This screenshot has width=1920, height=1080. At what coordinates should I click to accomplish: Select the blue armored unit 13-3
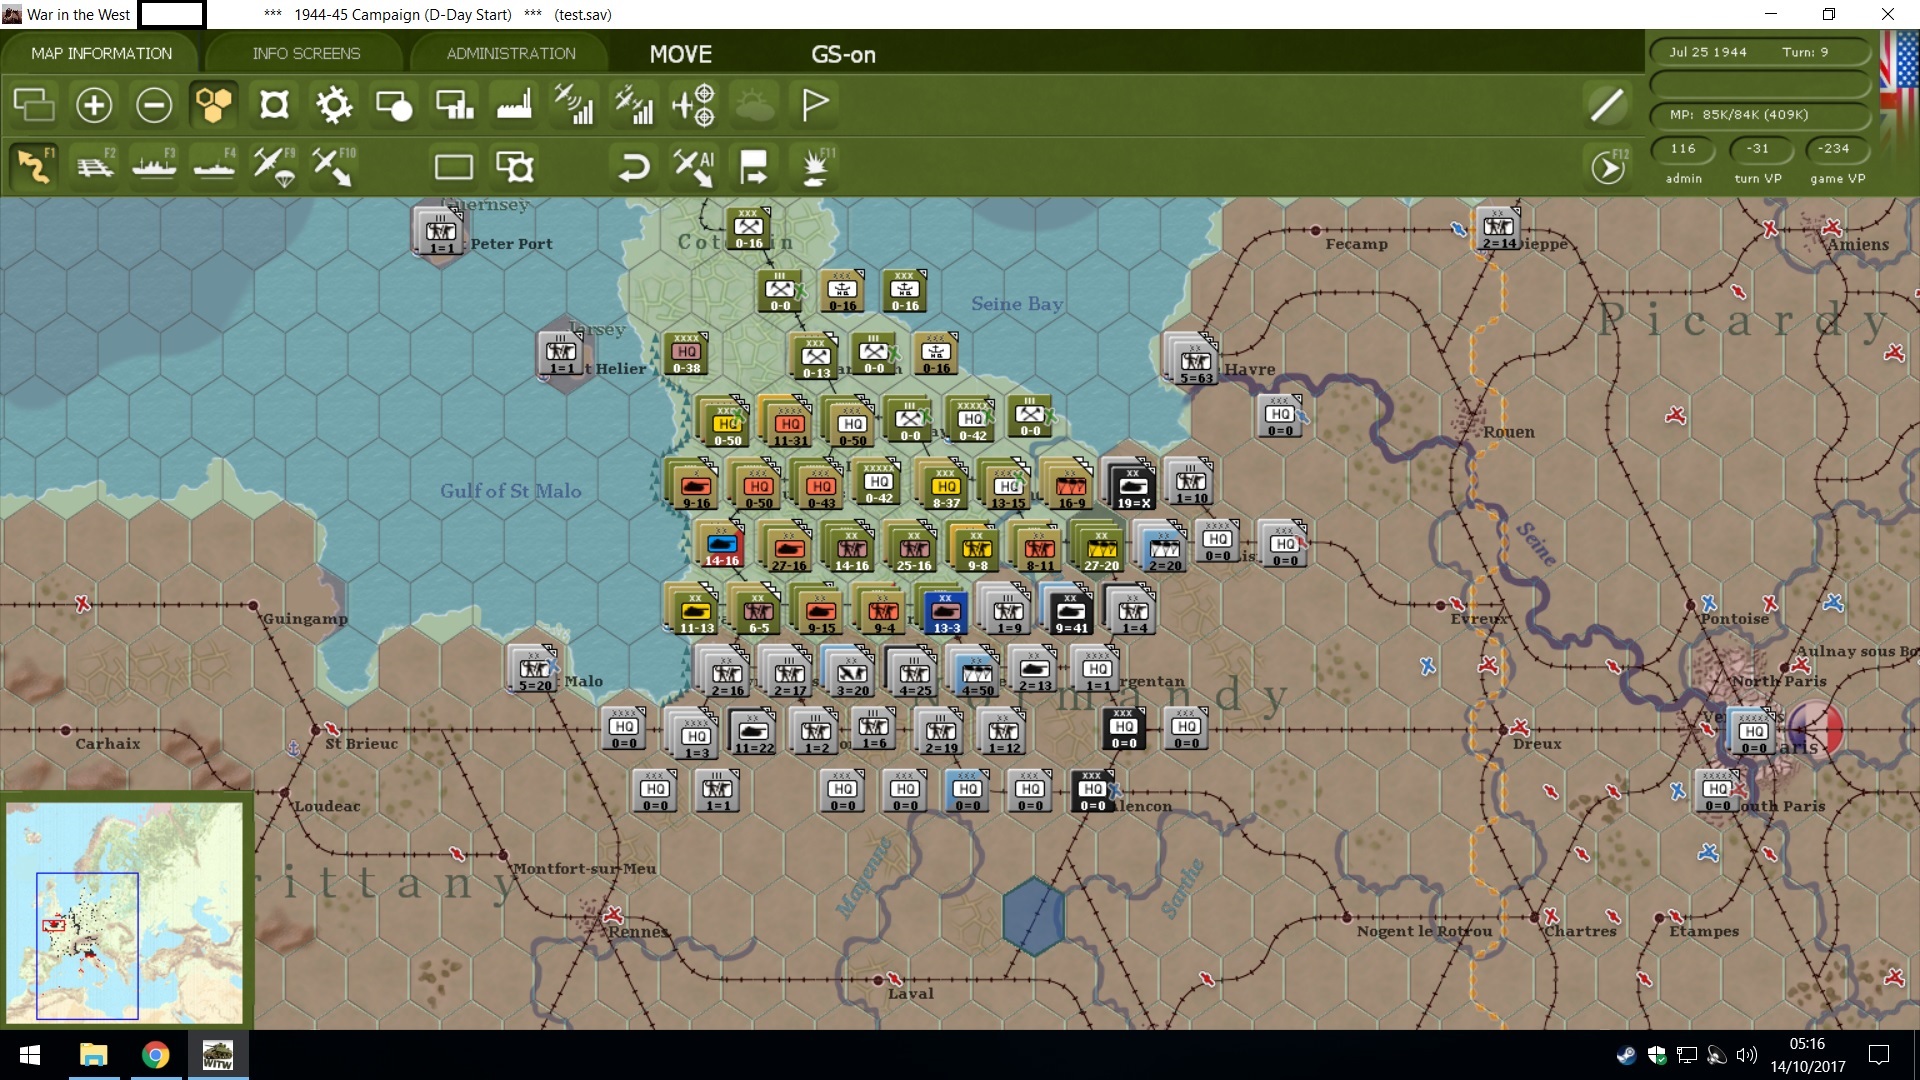[x=945, y=611]
